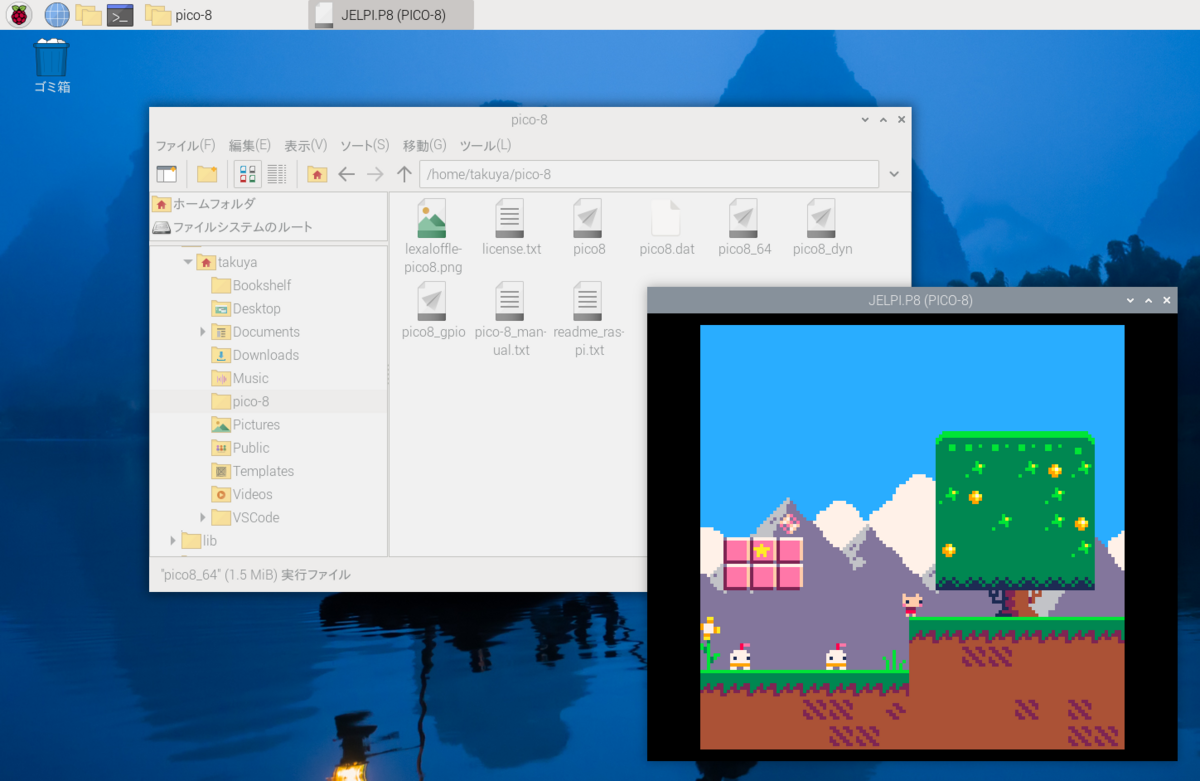Click the new window toolbar icon
This screenshot has height=781, width=1200.
pos(167,174)
